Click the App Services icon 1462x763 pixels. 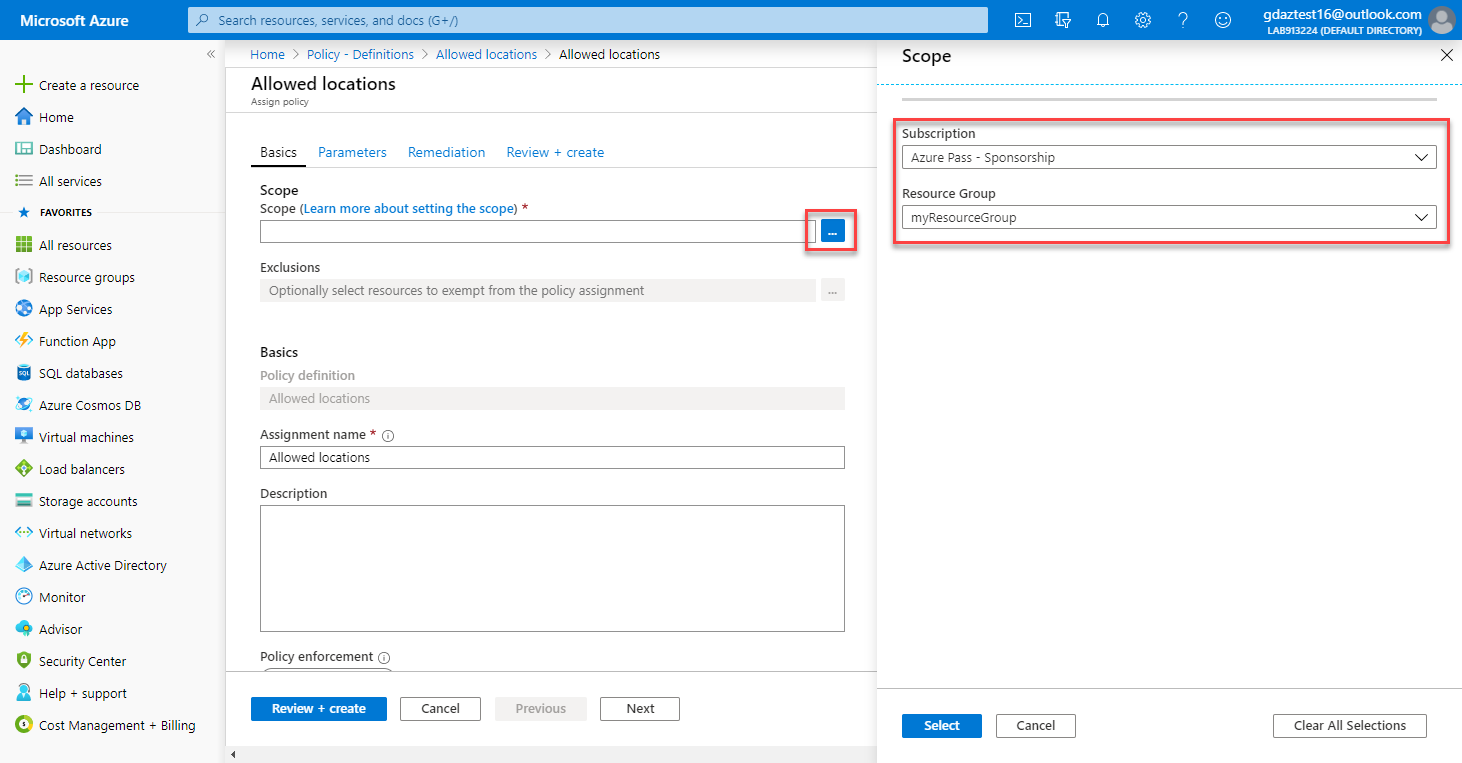[x=24, y=309]
